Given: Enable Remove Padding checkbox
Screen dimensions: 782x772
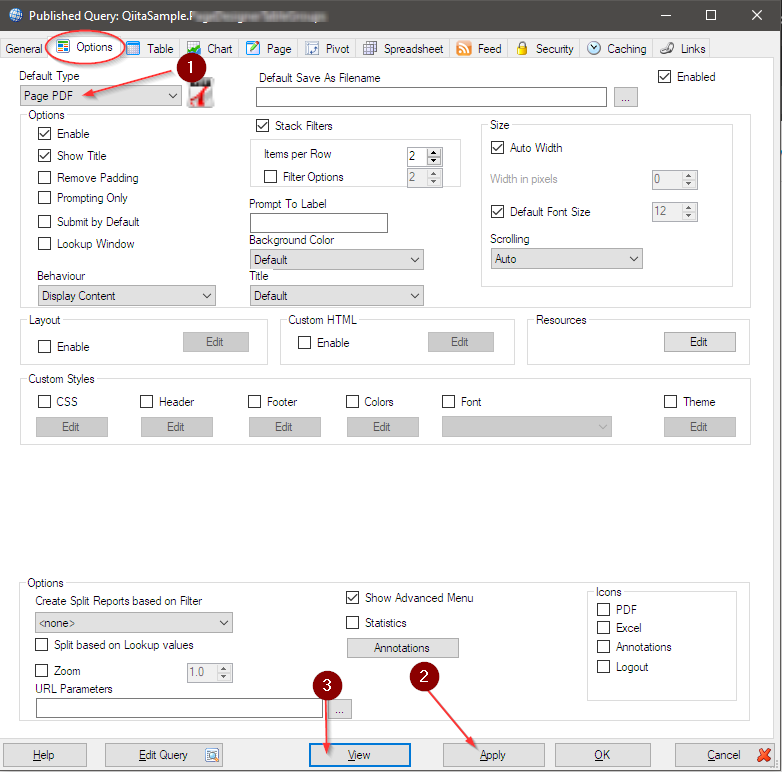Looking at the screenshot, I should (x=44, y=178).
